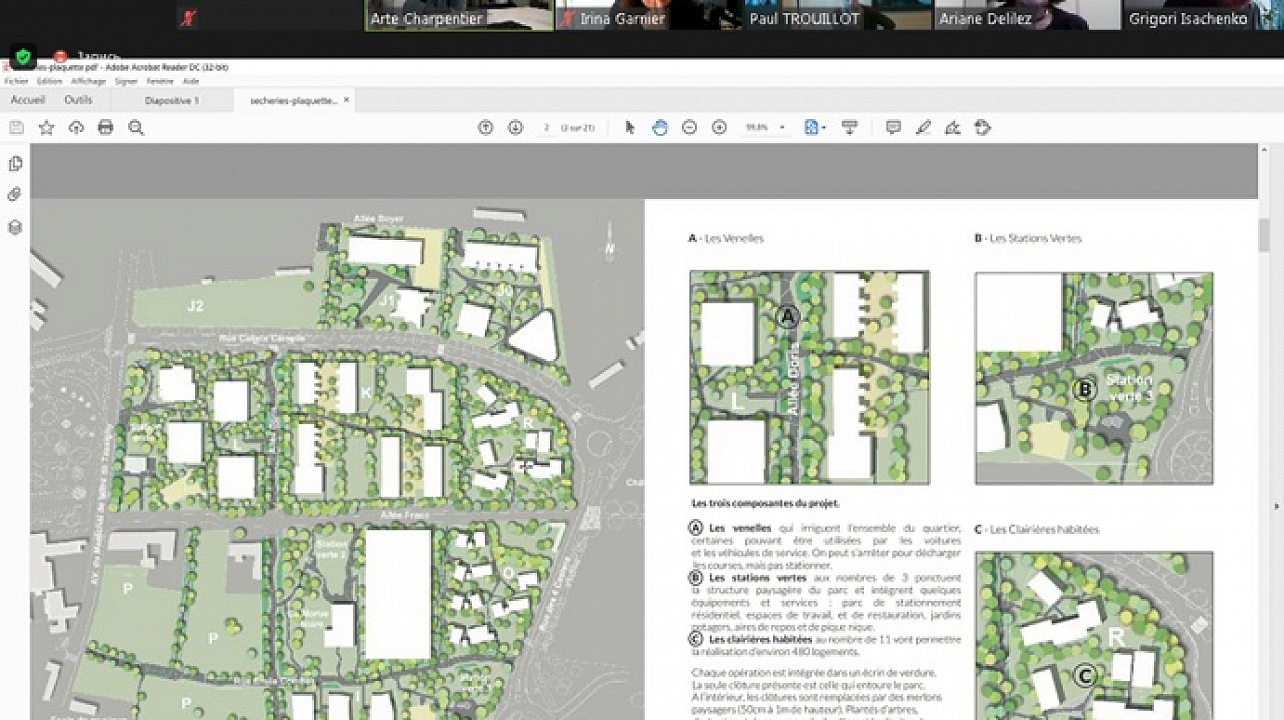Open the Fenêtre menu

[160, 81]
